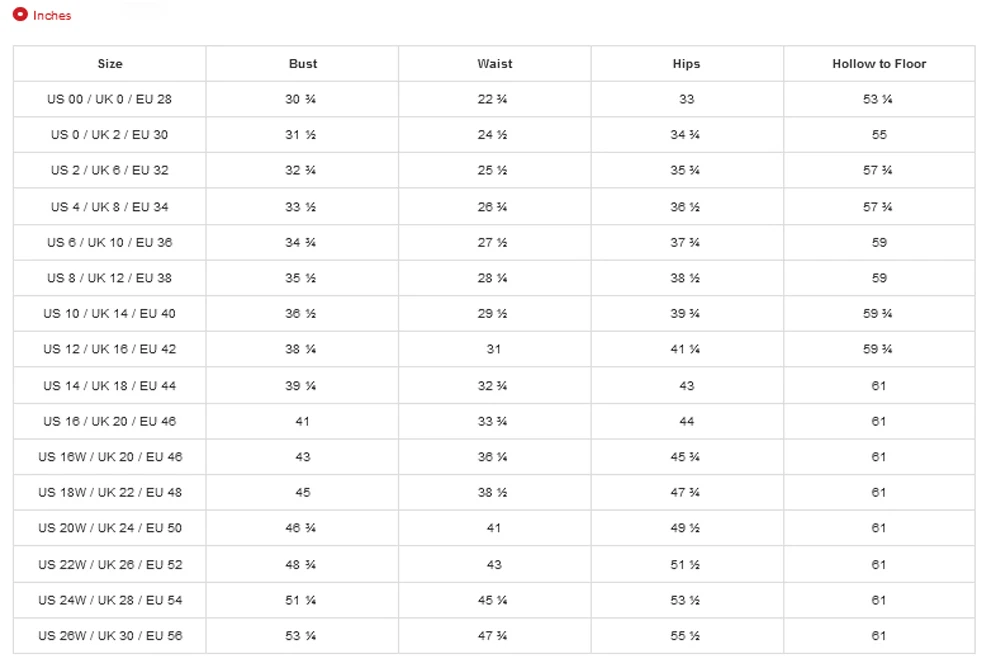1000x660 pixels.
Task: Click the Hips value for size US 6
Action: pos(685,243)
